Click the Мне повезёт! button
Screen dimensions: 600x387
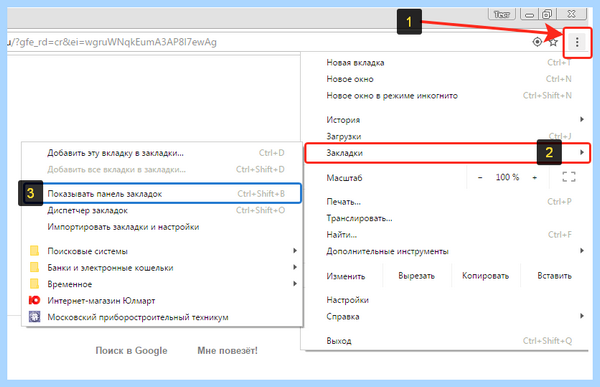[227, 351]
